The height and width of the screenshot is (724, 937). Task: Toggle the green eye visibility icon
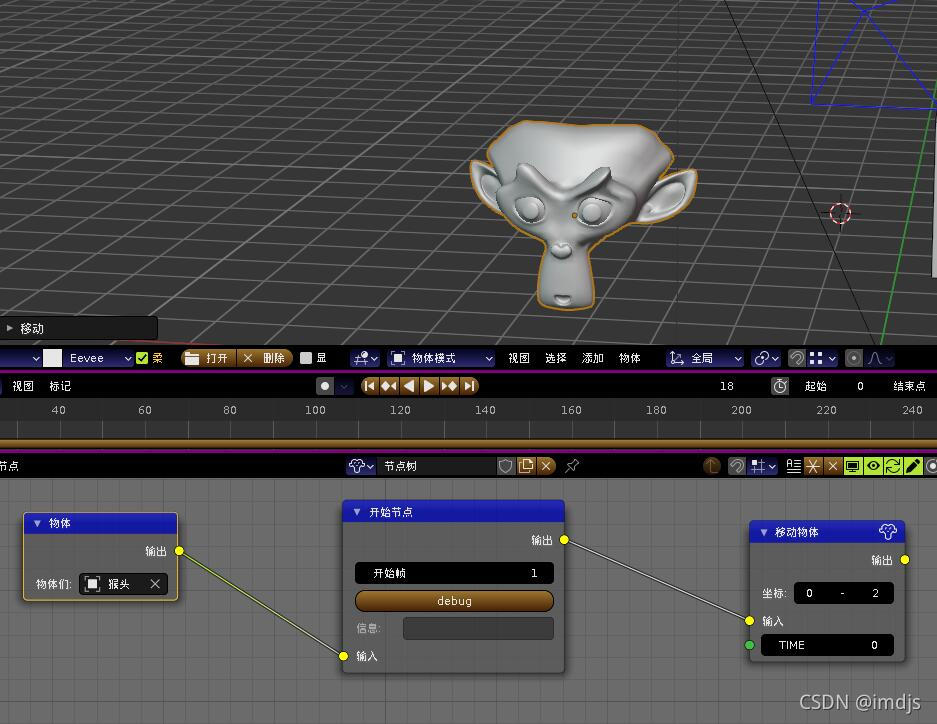(873, 466)
